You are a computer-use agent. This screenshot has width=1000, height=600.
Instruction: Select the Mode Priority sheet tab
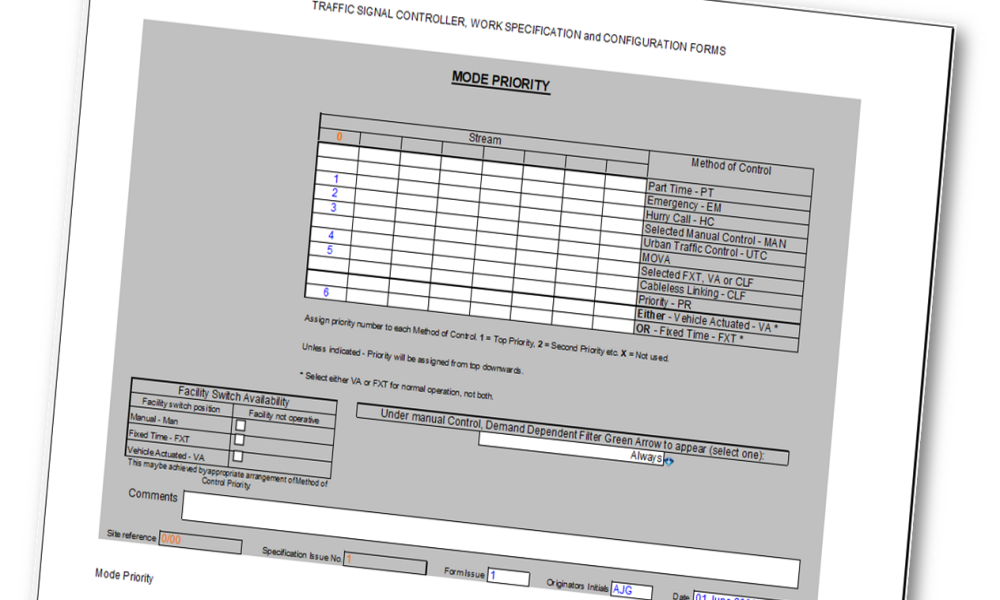pos(127,577)
